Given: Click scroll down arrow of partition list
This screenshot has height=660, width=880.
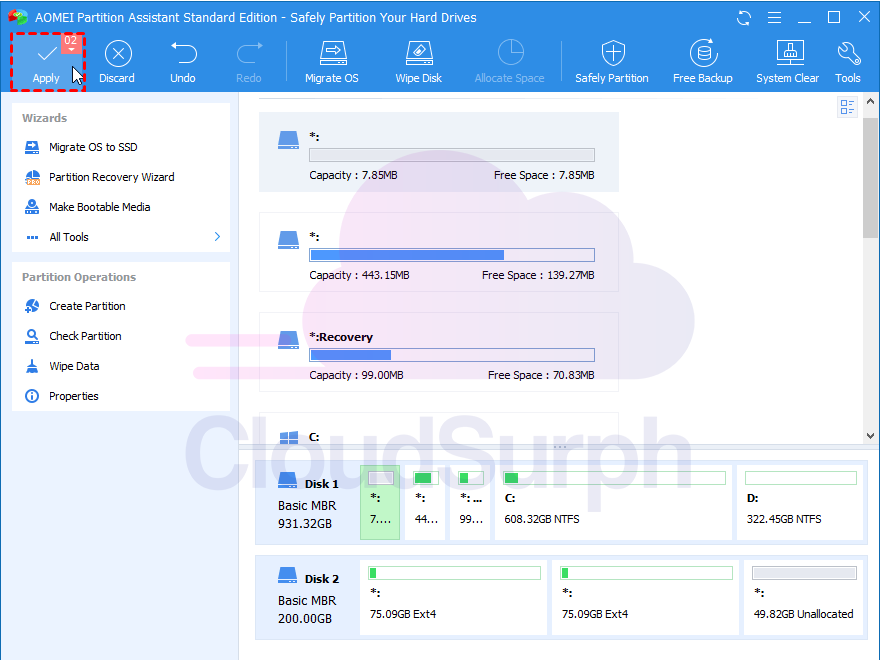Looking at the screenshot, I should pos(870,436).
